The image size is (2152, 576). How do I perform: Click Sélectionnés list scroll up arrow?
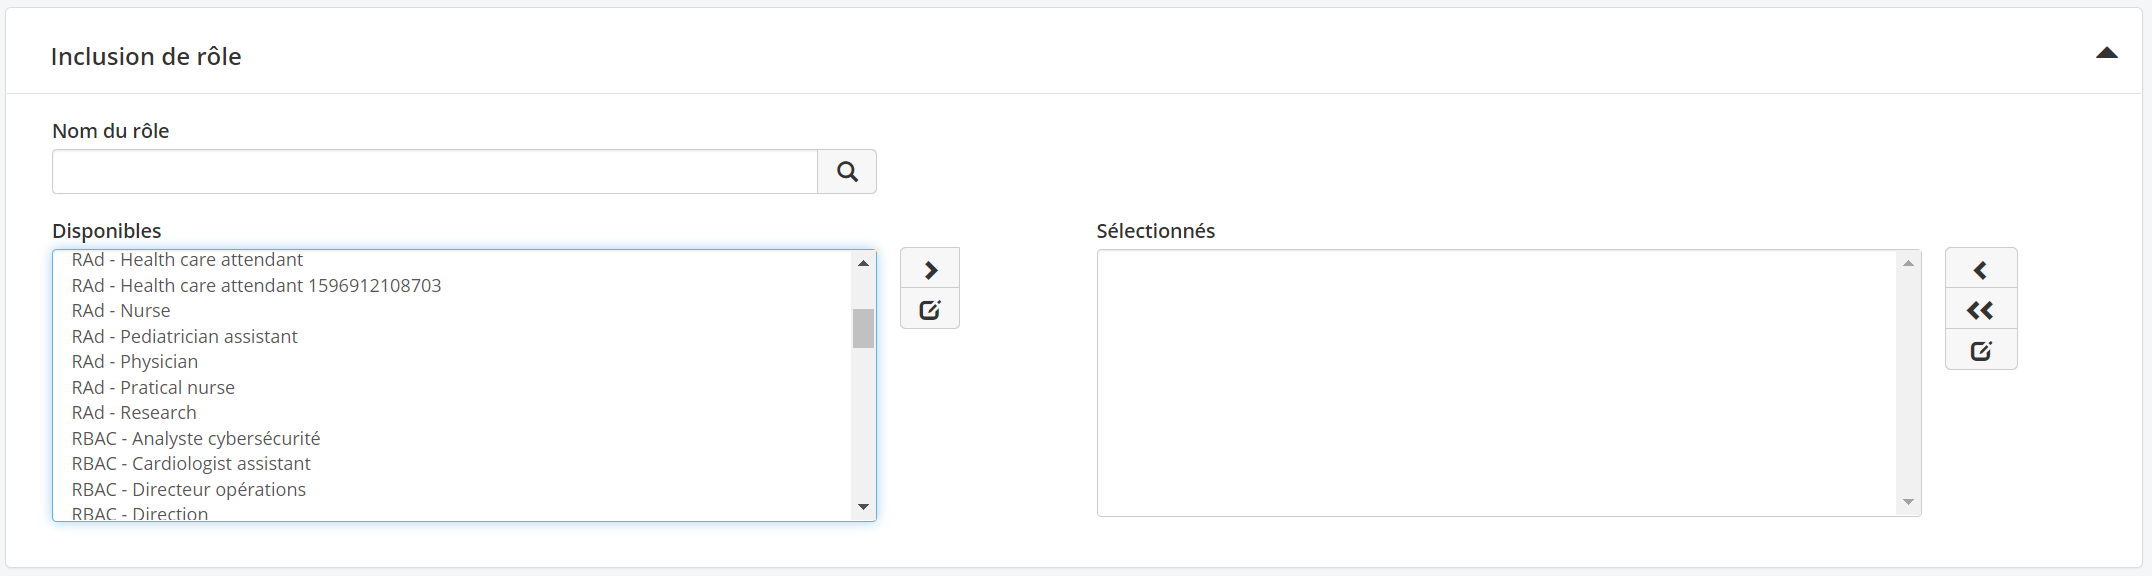pos(1908,263)
